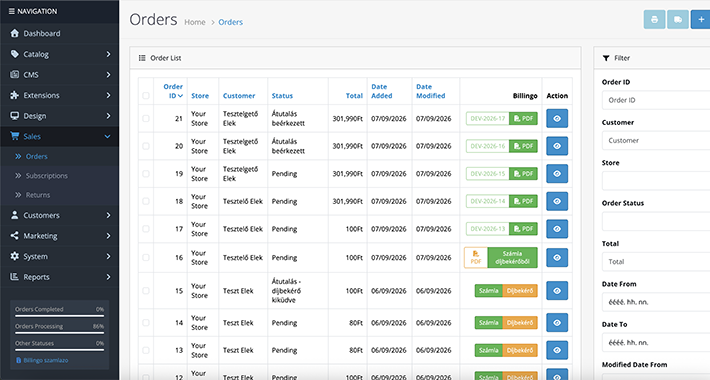Open PDF for invoice DEV-2026-17

[523, 119]
